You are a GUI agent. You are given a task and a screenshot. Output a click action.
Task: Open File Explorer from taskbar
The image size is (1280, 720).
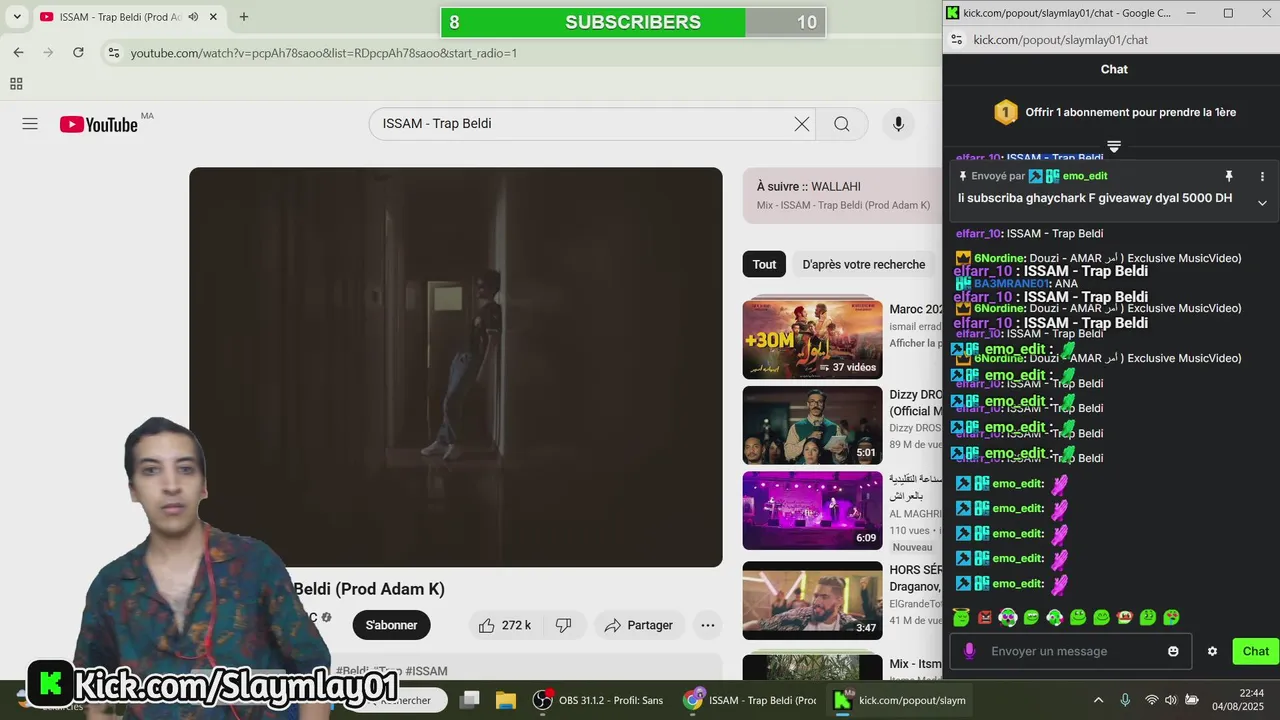pyautogui.click(x=506, y=700)
